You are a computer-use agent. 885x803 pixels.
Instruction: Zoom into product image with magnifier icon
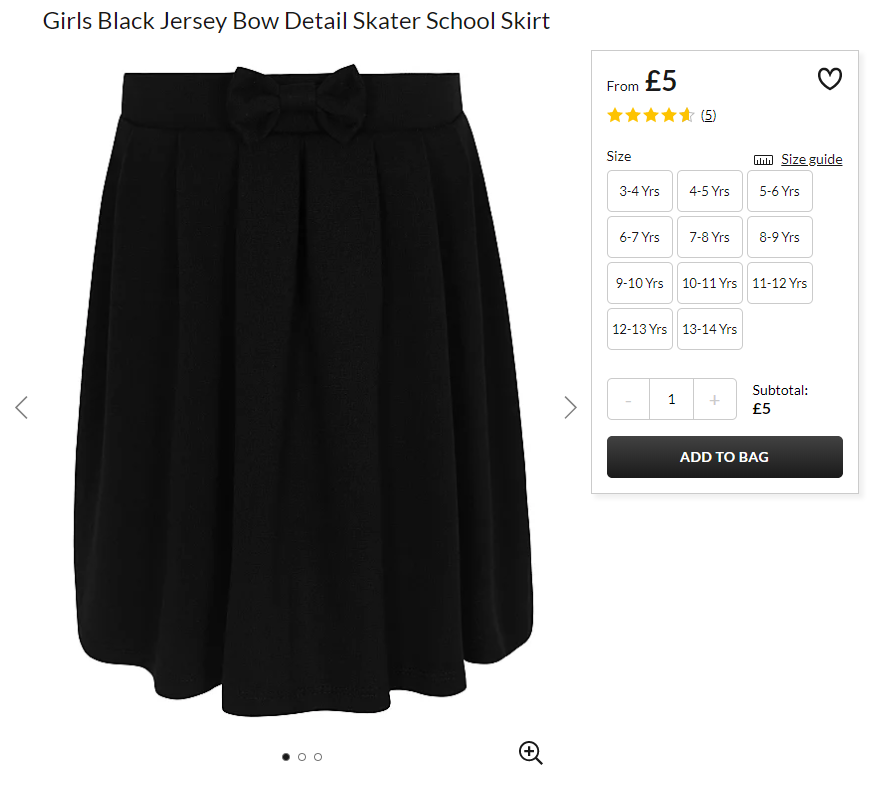[531, 753]
